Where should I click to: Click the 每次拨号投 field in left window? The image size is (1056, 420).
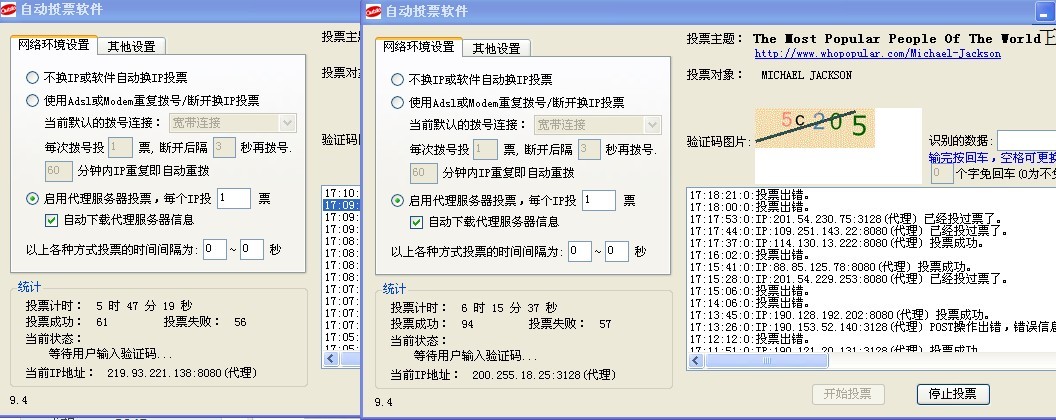tap(121, 147)
